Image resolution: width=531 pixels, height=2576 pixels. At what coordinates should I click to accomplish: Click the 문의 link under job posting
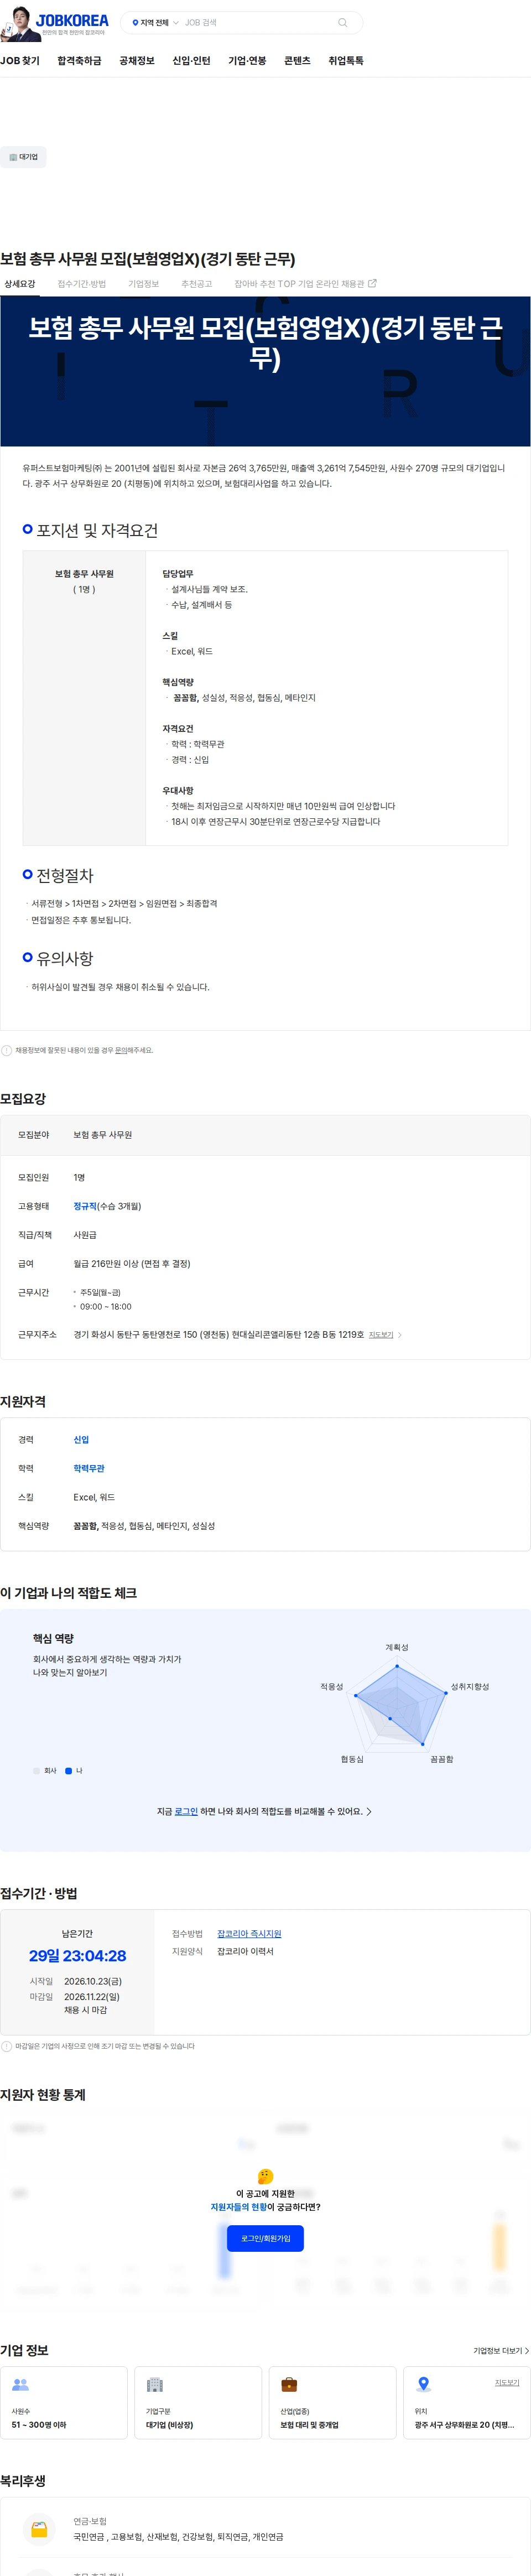[121, 1050]
